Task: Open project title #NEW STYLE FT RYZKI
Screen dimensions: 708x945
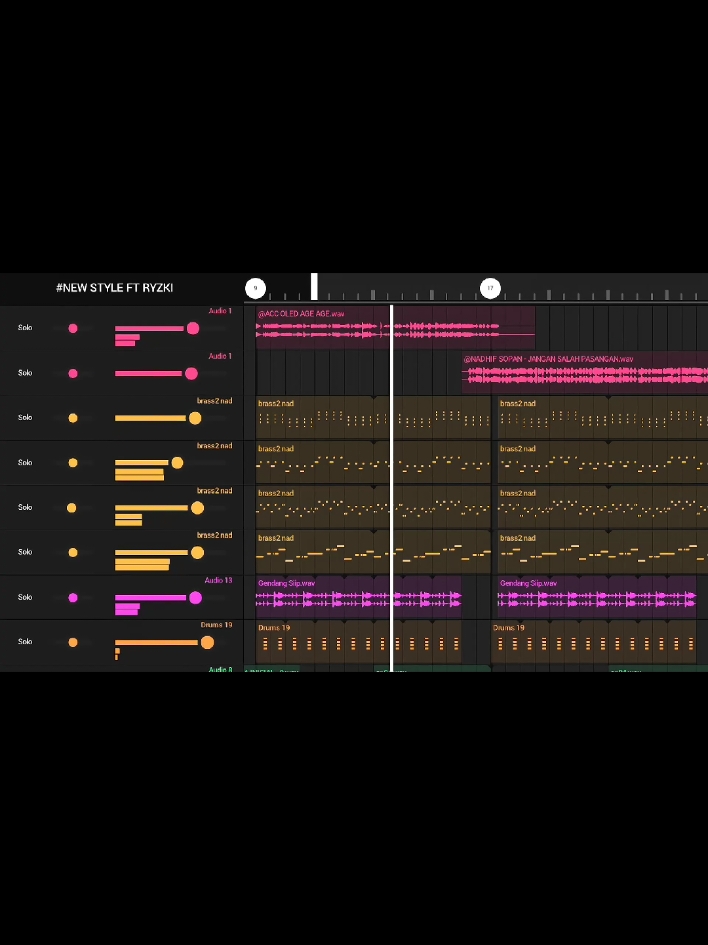Action: click(x=114, y=288)
